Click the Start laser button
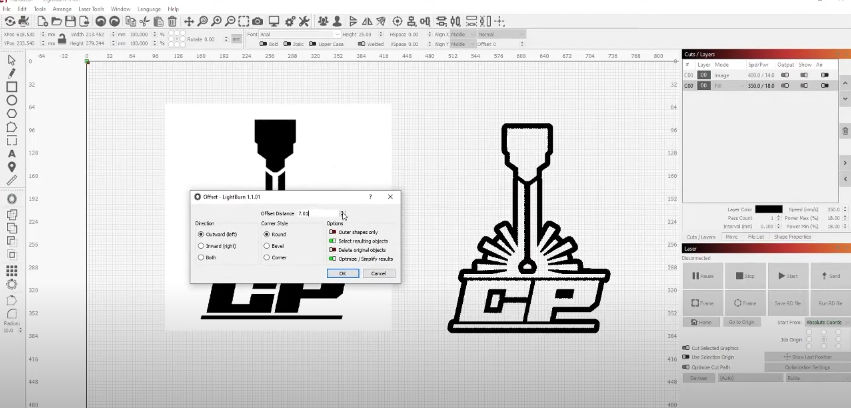Image resolution: width=851 pixels, height=408 pixels. 788,276
